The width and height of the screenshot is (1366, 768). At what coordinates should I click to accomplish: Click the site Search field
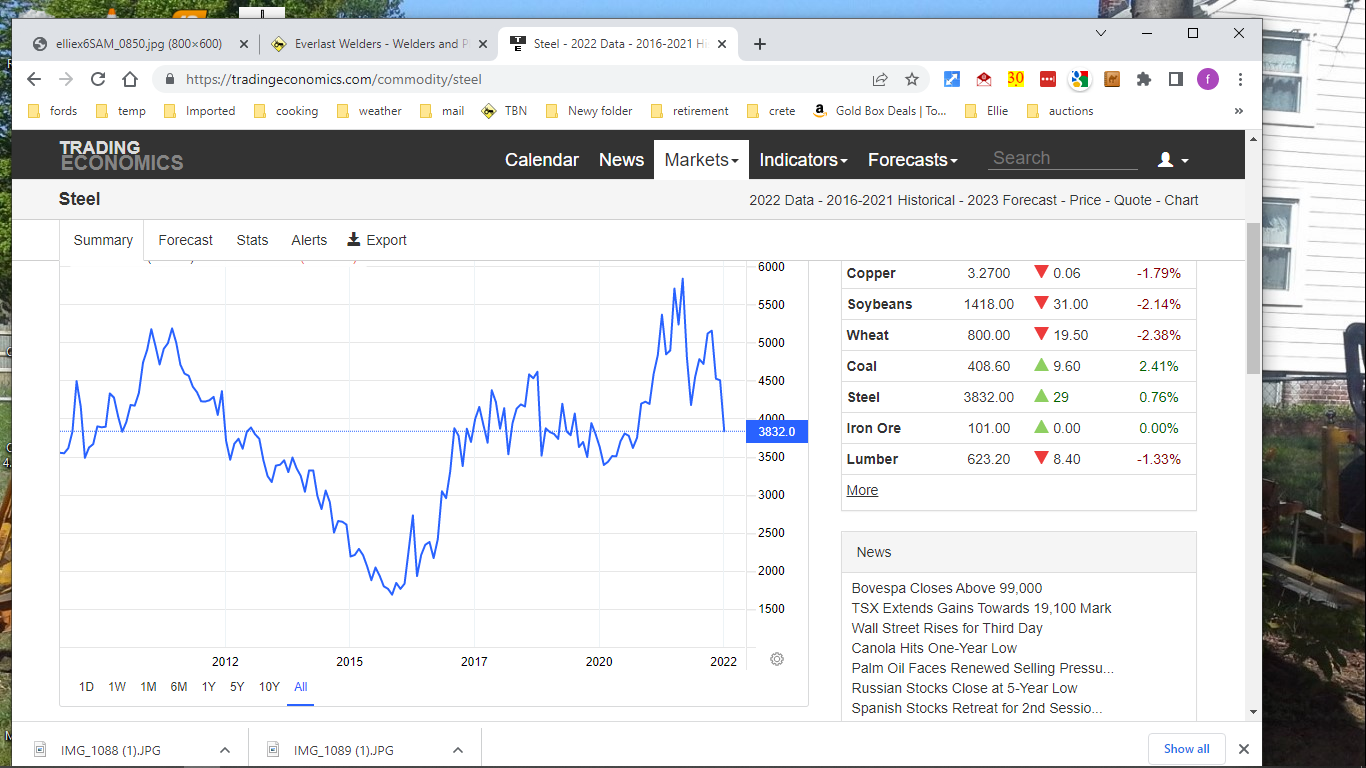pyautogui.click(x=1063, y=158)
